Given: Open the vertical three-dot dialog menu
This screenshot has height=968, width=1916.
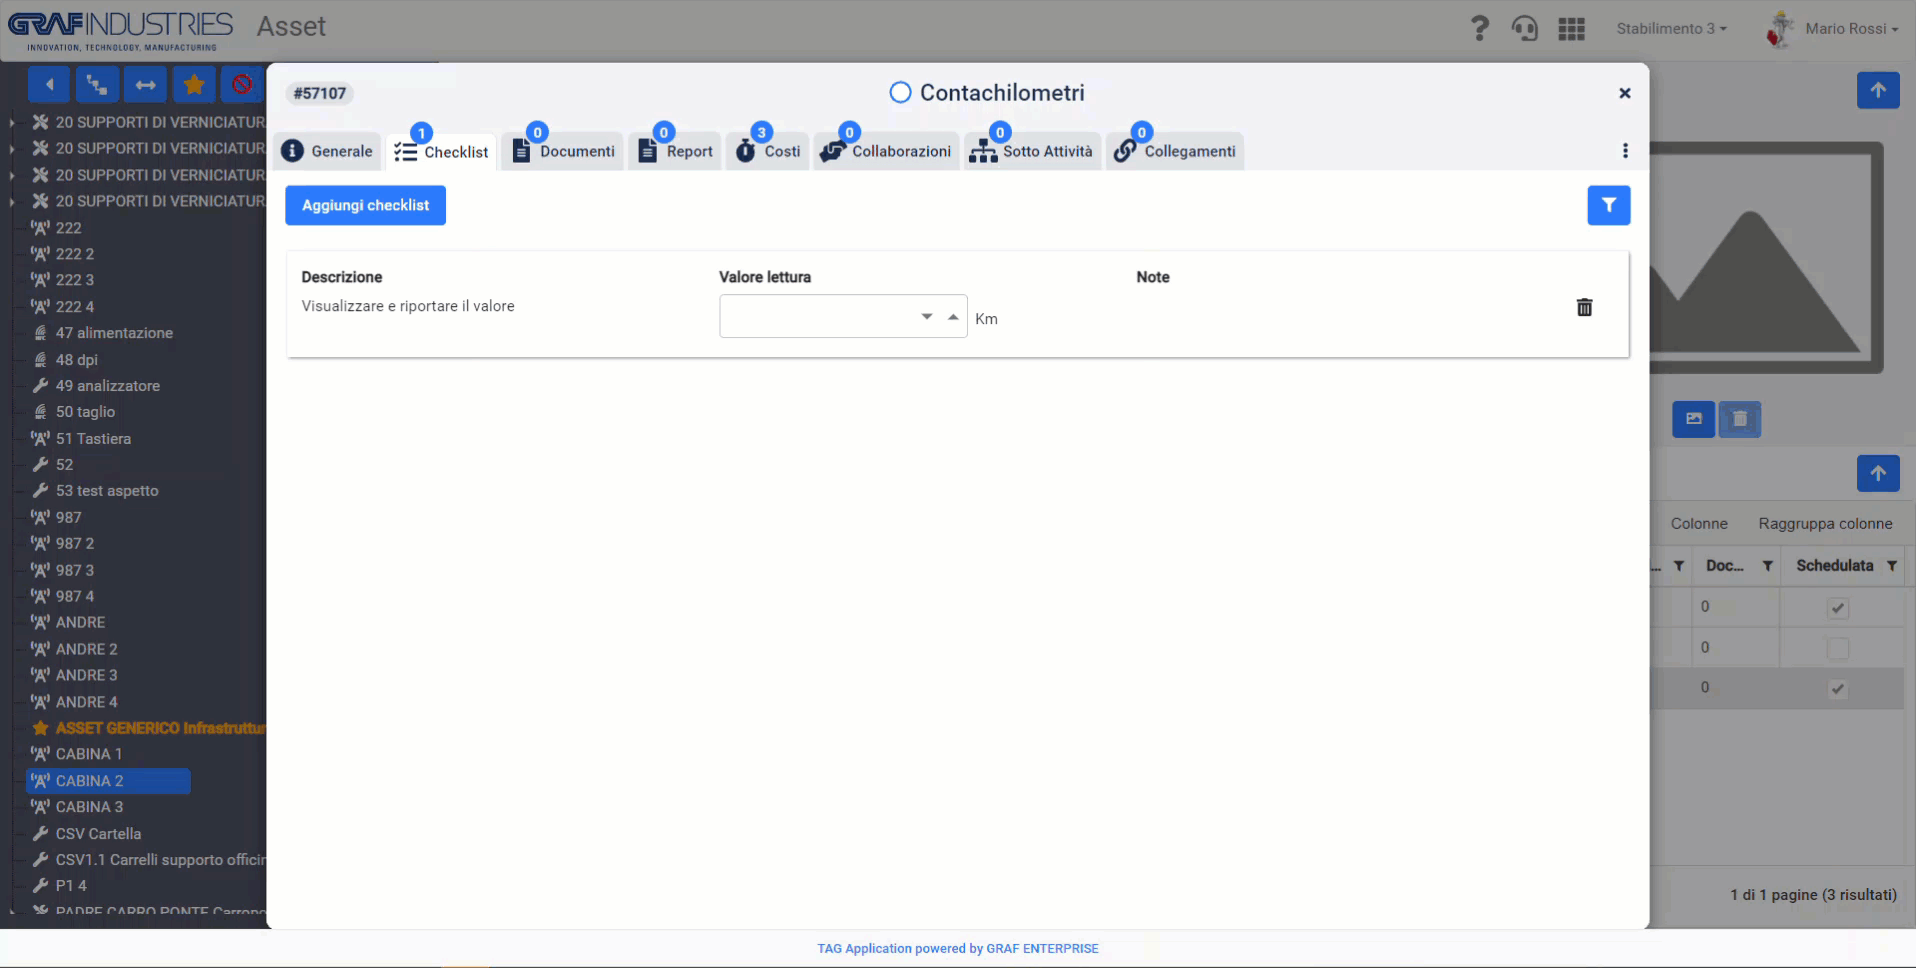Looking at the screenshot, I should (x=1625, y=151).
